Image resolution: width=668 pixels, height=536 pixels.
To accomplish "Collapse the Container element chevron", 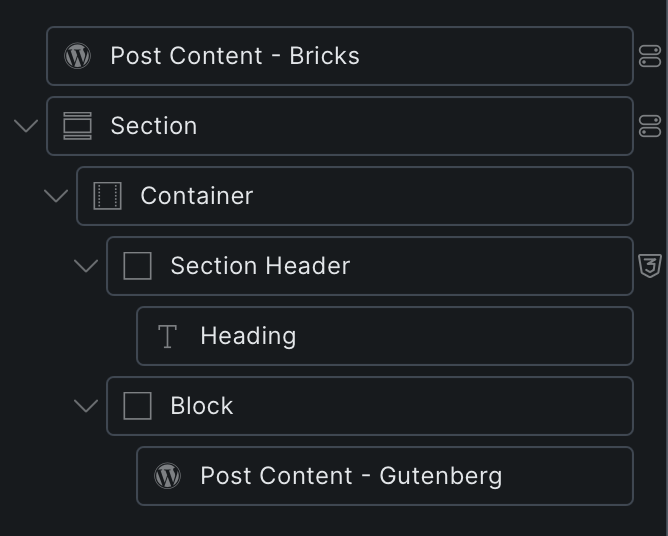I will pos(56,196).
